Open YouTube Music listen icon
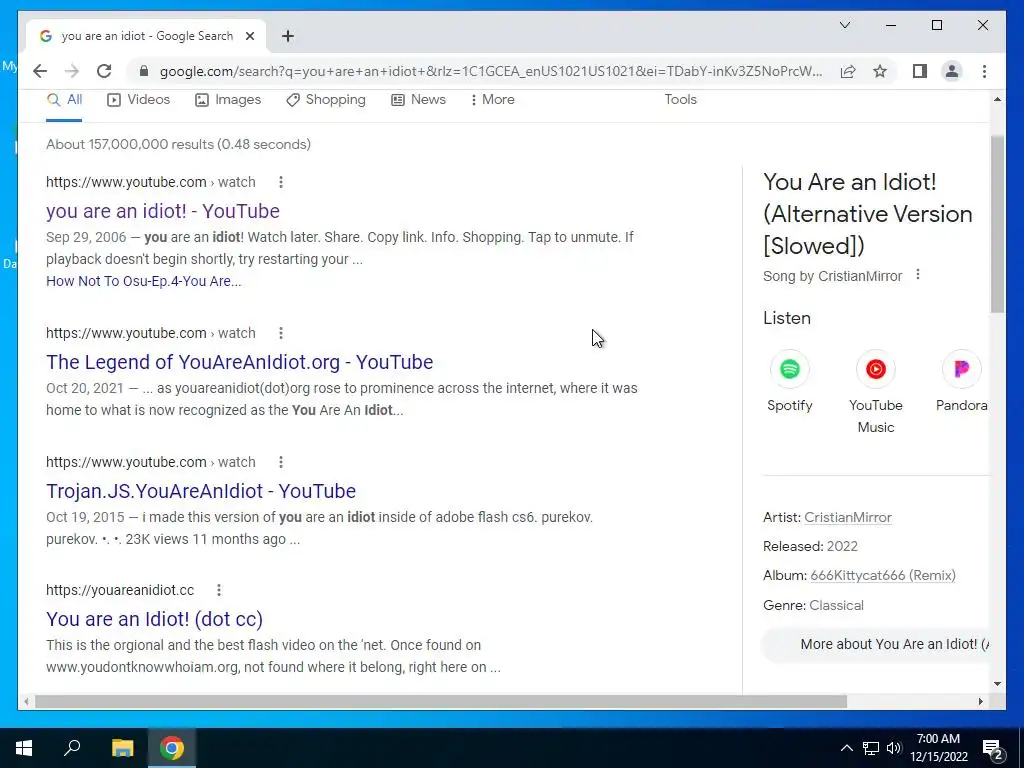 [876, 369]
